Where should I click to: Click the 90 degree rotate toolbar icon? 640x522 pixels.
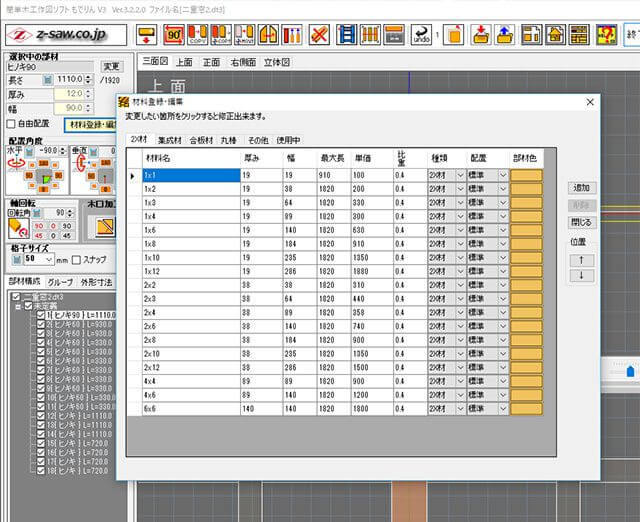(174, 35)
